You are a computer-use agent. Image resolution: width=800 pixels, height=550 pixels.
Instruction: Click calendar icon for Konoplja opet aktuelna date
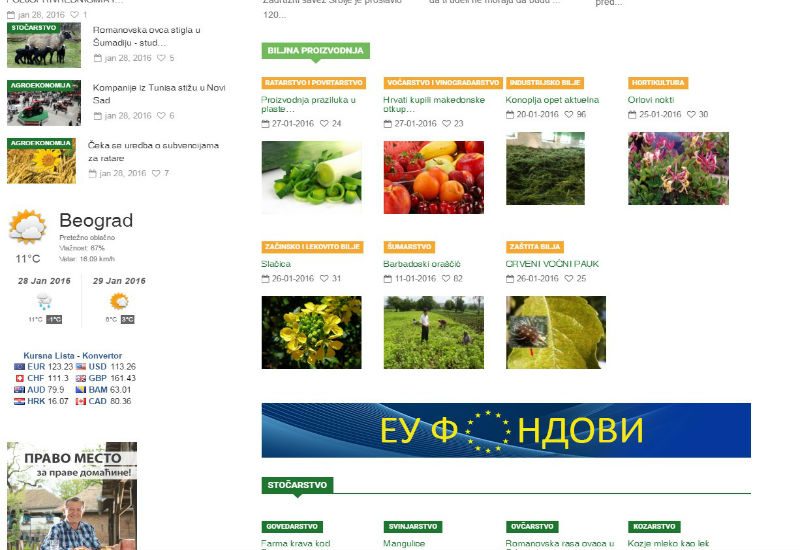510,114
